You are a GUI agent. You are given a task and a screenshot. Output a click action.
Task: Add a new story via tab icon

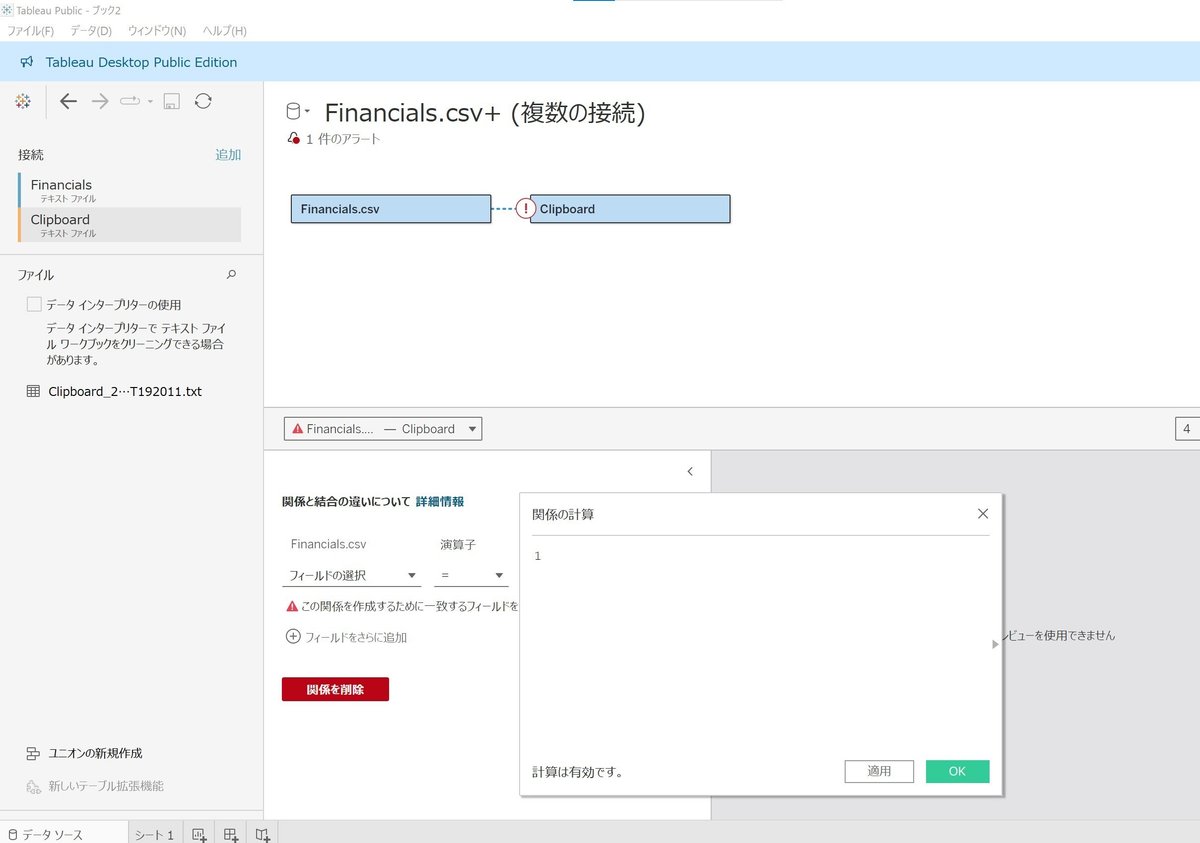click(262, 834)
